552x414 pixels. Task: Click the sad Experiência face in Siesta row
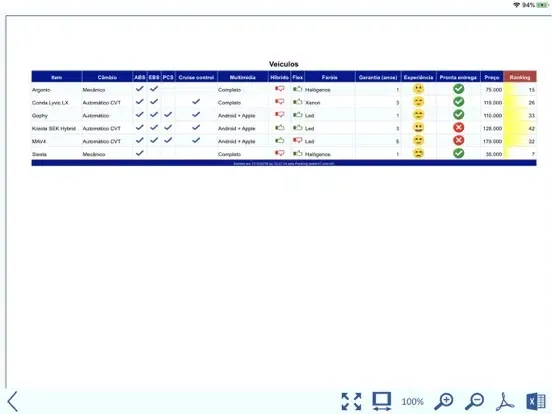tap(418, 153)
